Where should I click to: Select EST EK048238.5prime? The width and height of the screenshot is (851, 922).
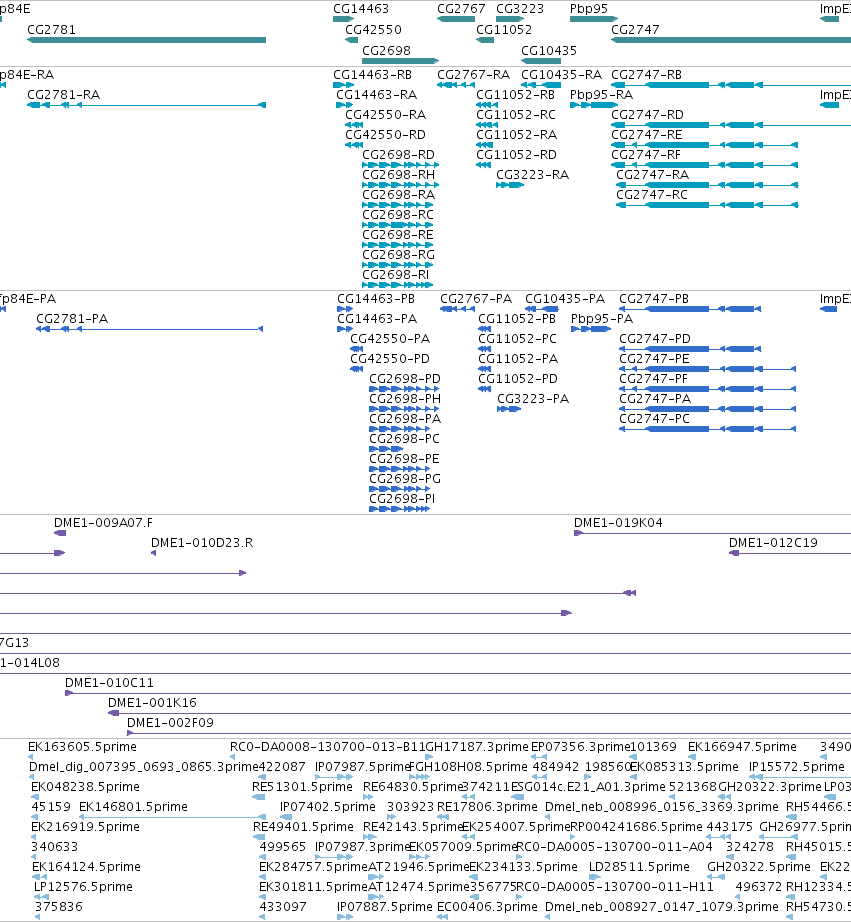85,787
